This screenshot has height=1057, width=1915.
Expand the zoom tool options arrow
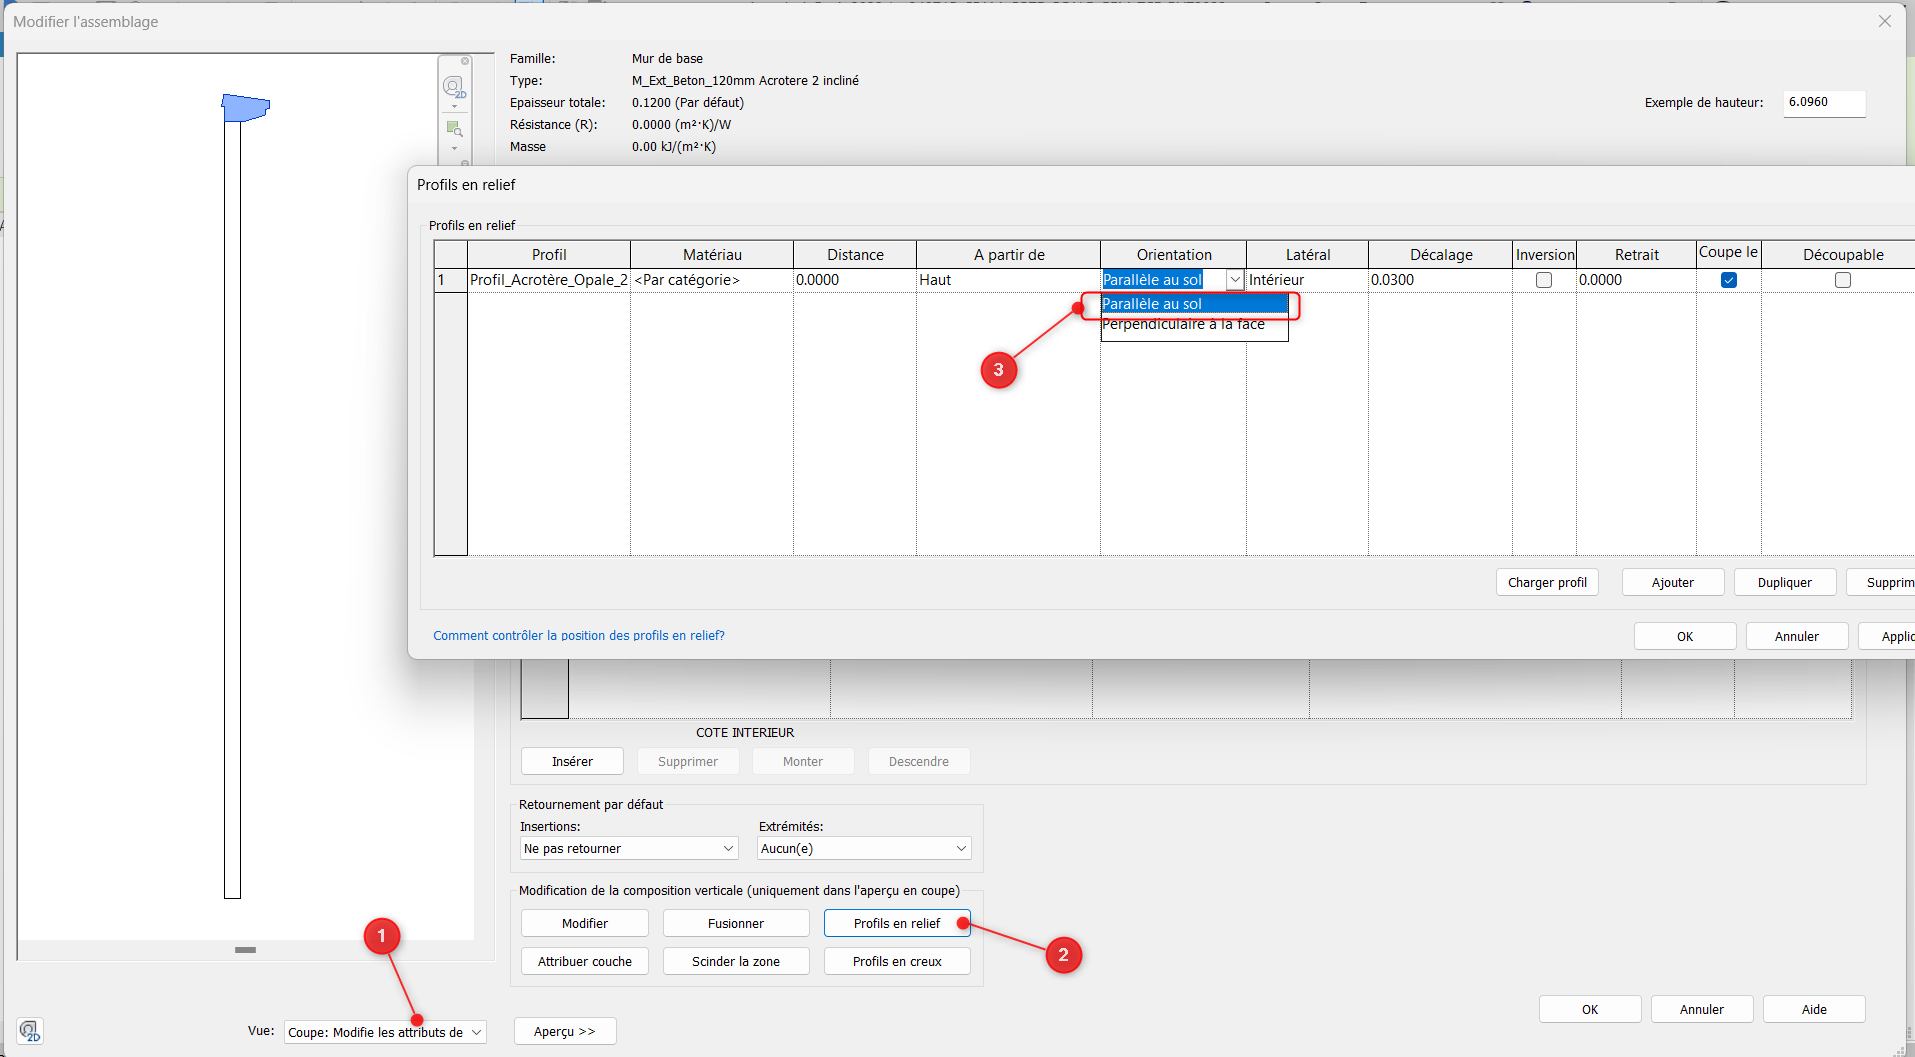click(454, 148)
